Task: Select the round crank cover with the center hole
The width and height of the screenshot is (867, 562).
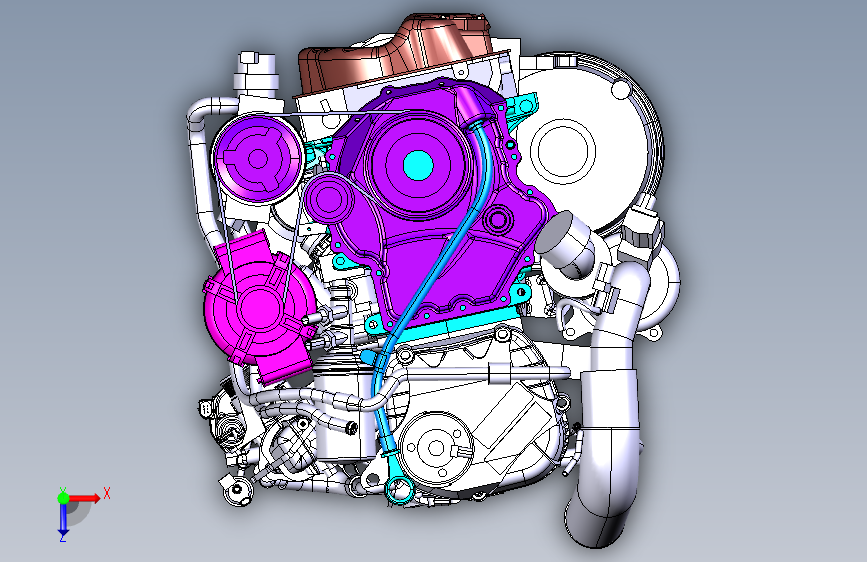Action: 436,448
